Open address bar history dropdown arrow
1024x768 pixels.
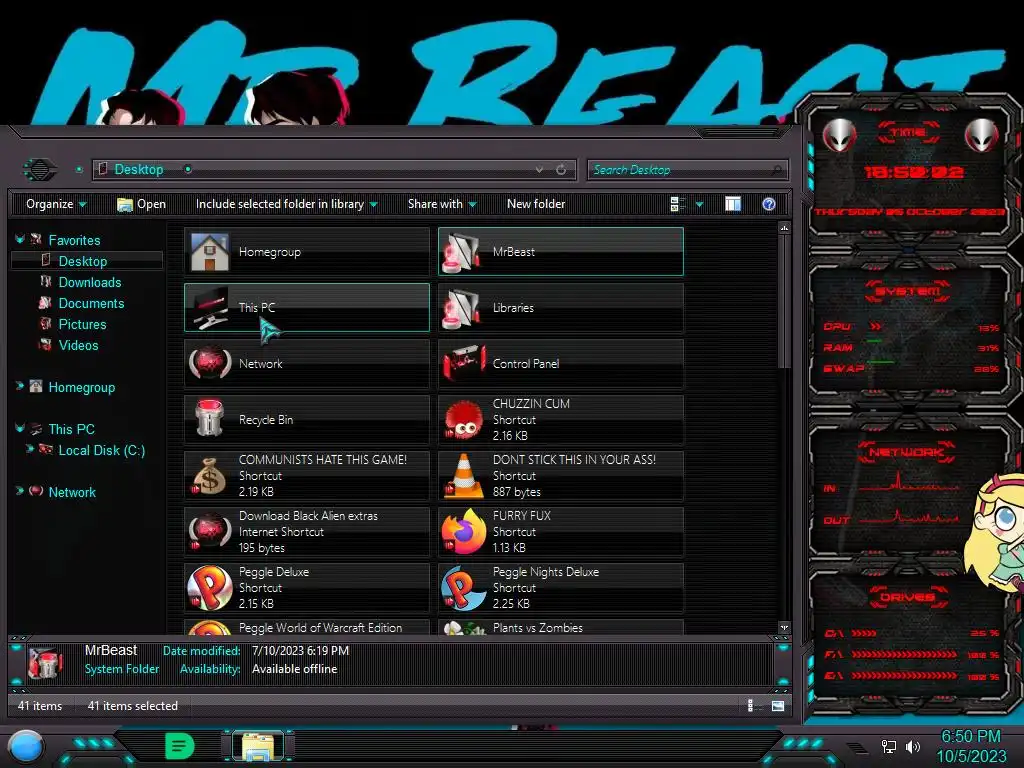tap(539, 170)
